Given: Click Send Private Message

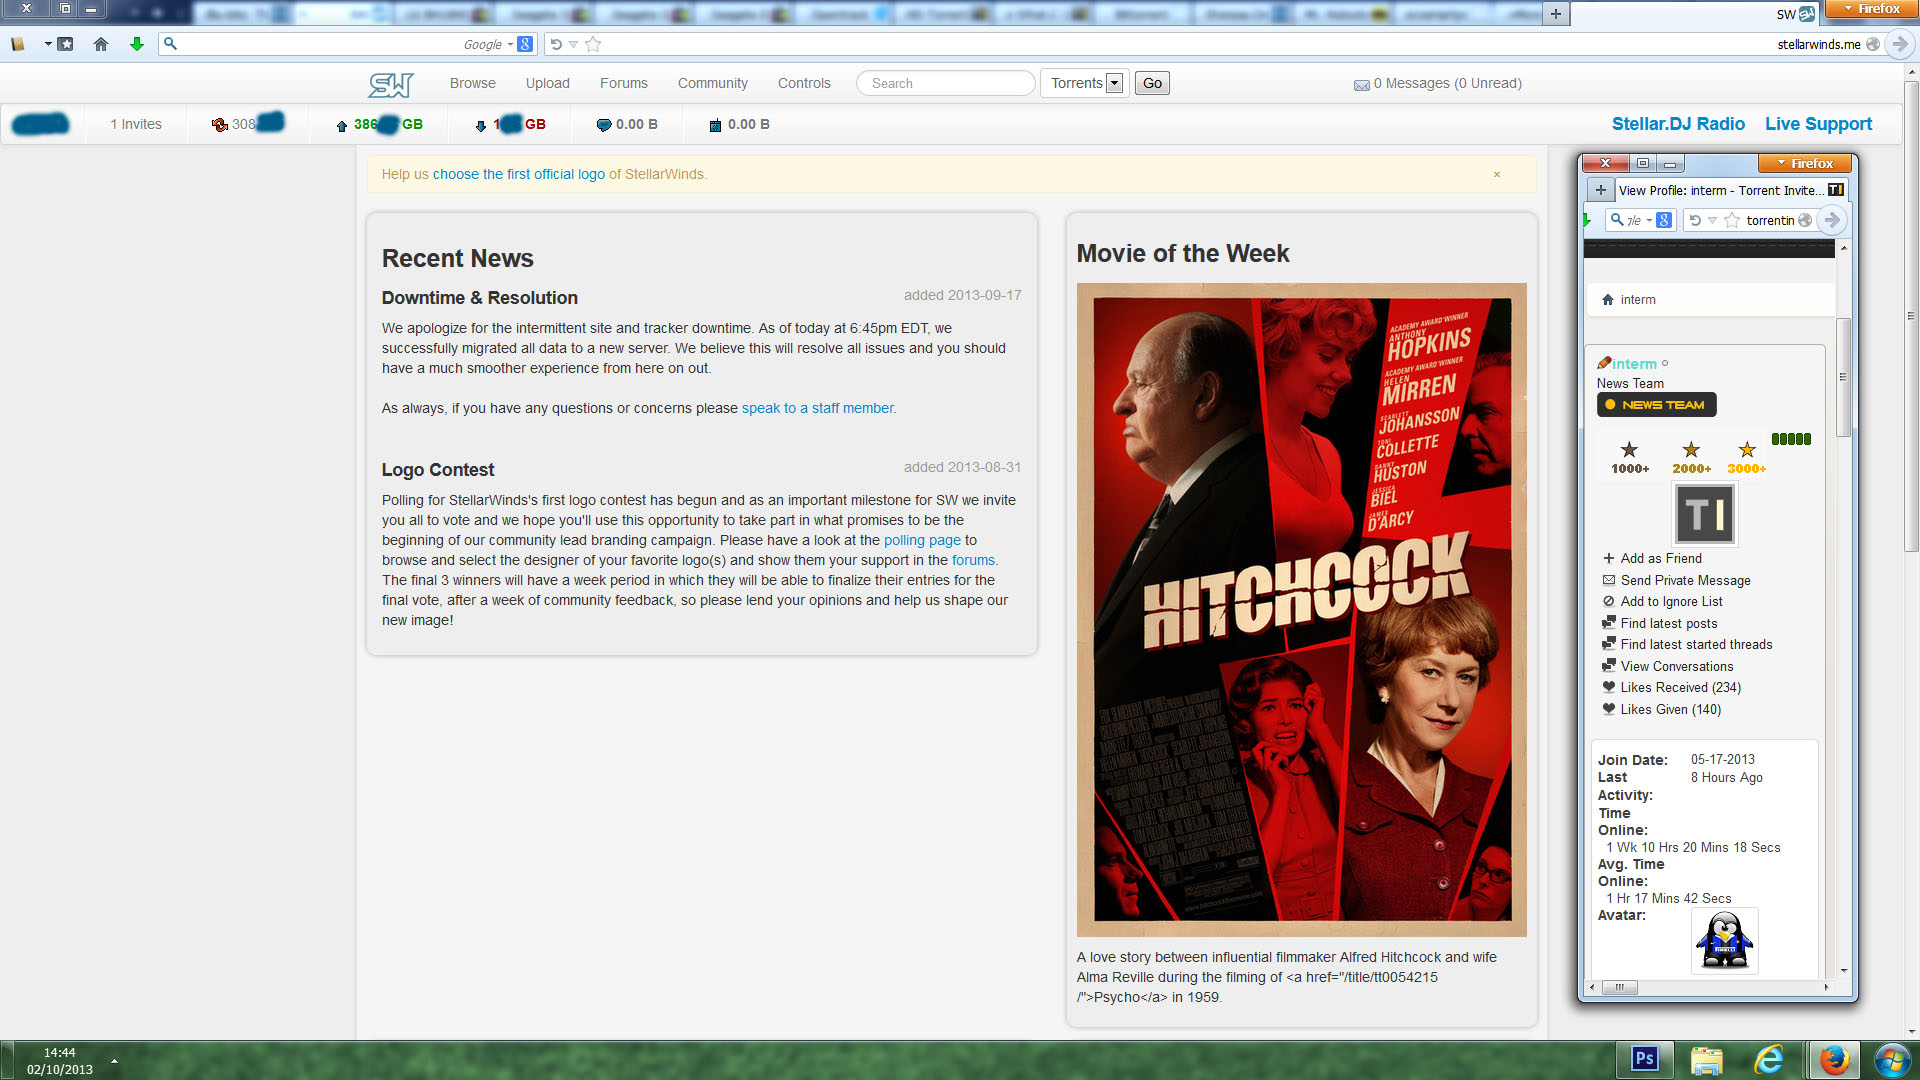Looking at the screenshot, I should click(1685, 580).
